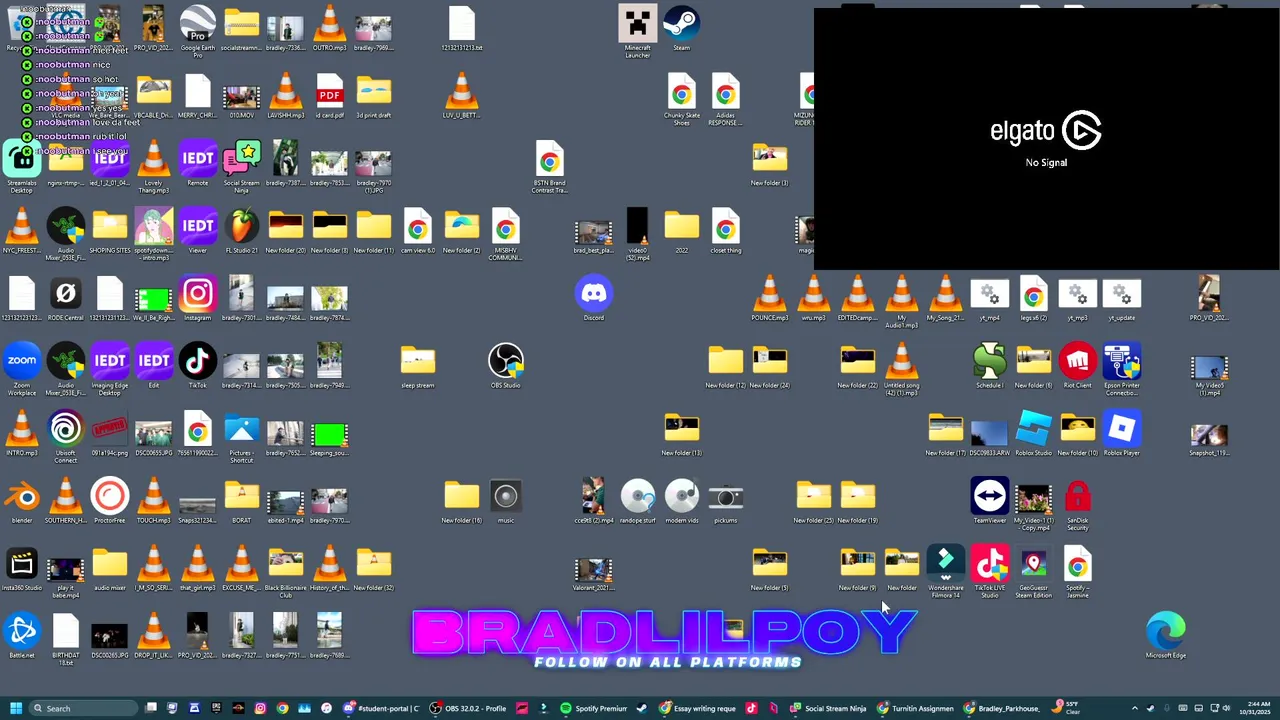
Task: Switch to Spotify Premium taskbar item
Action: [x=594, y=708]
